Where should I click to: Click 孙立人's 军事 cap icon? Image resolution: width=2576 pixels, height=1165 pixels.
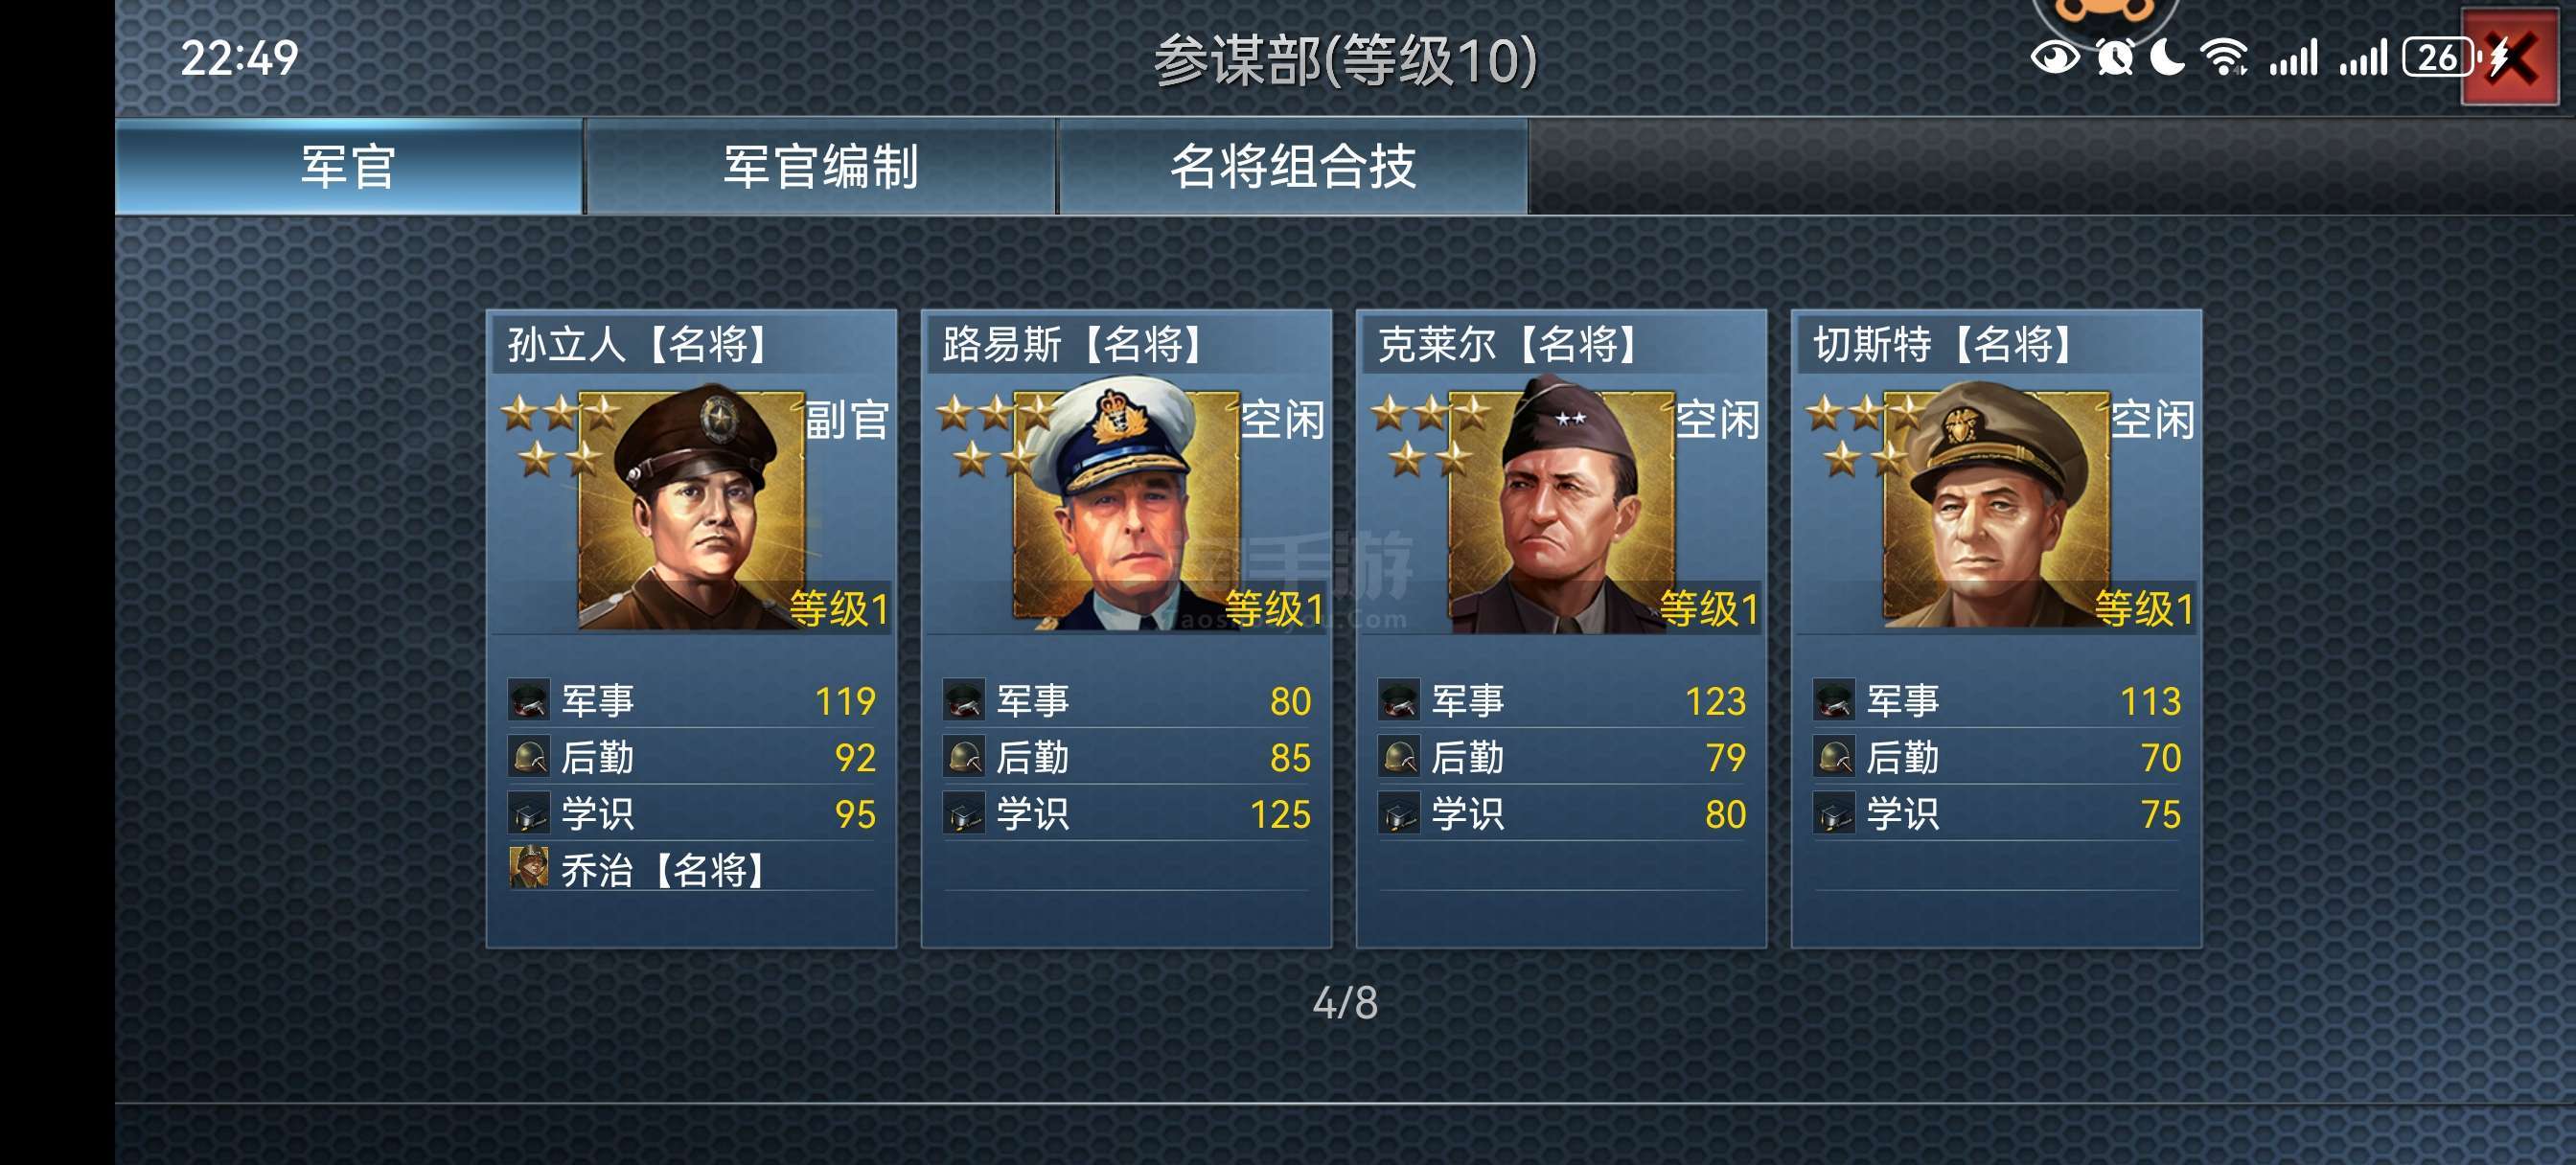pyautogui.click(x=529, y=700)
